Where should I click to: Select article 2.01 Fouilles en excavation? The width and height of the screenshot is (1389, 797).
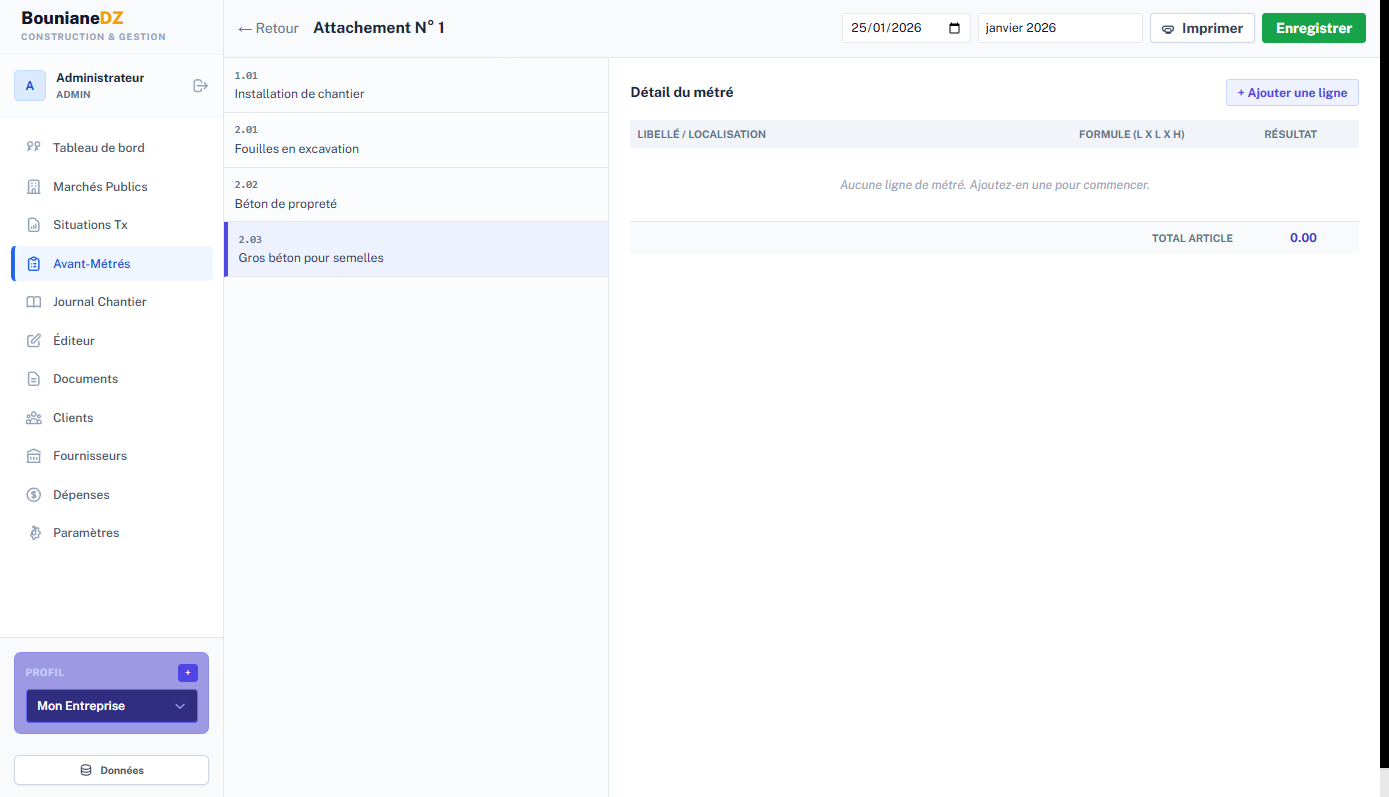coord(415,140)
